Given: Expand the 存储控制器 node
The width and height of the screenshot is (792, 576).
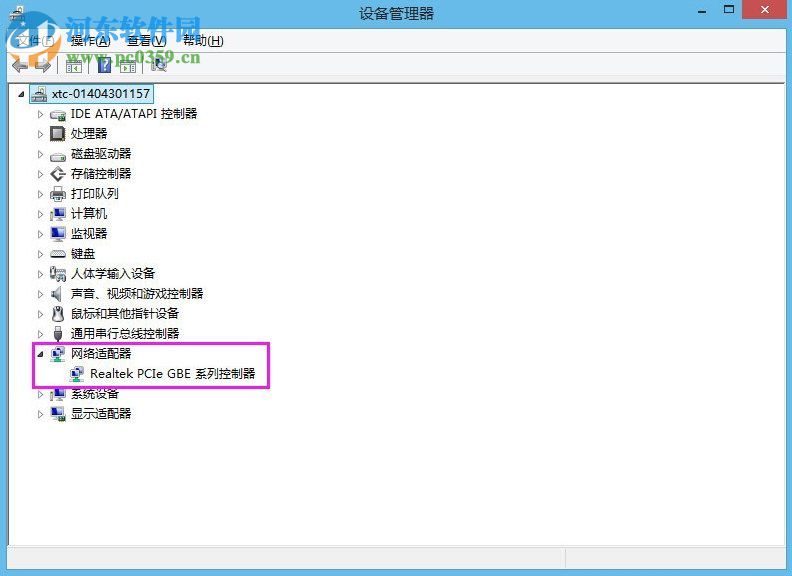Looking at the screenshot, I should [x=40, y=174].
